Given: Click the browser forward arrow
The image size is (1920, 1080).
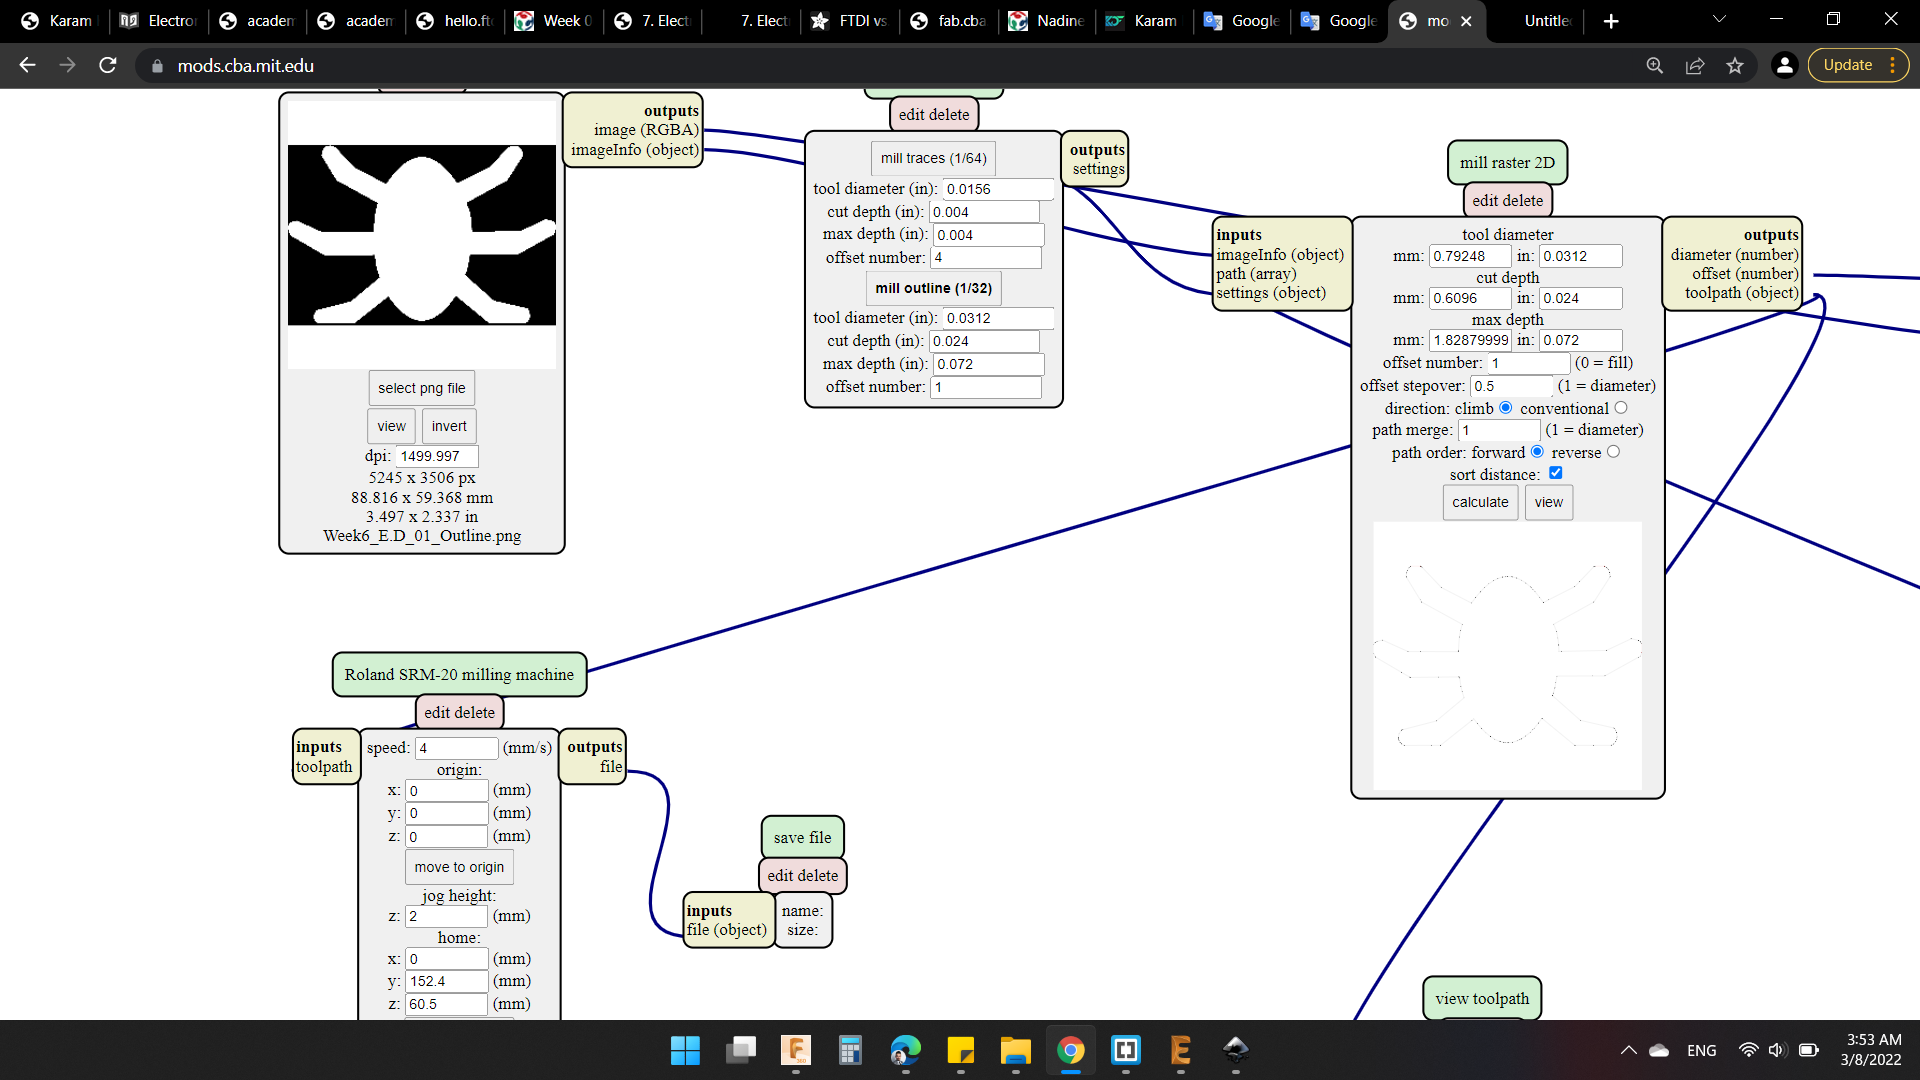Looking at the screenshot, I should tap(67, 65).
